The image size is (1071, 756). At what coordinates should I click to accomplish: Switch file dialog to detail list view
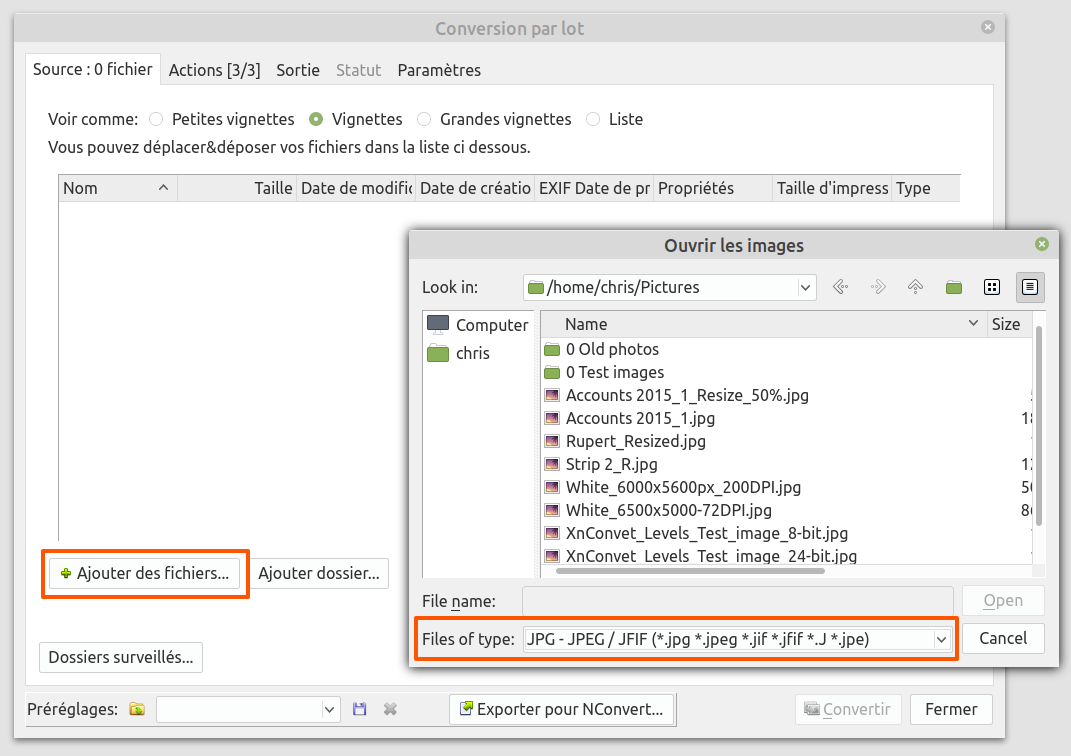[x=1030, y=287]
